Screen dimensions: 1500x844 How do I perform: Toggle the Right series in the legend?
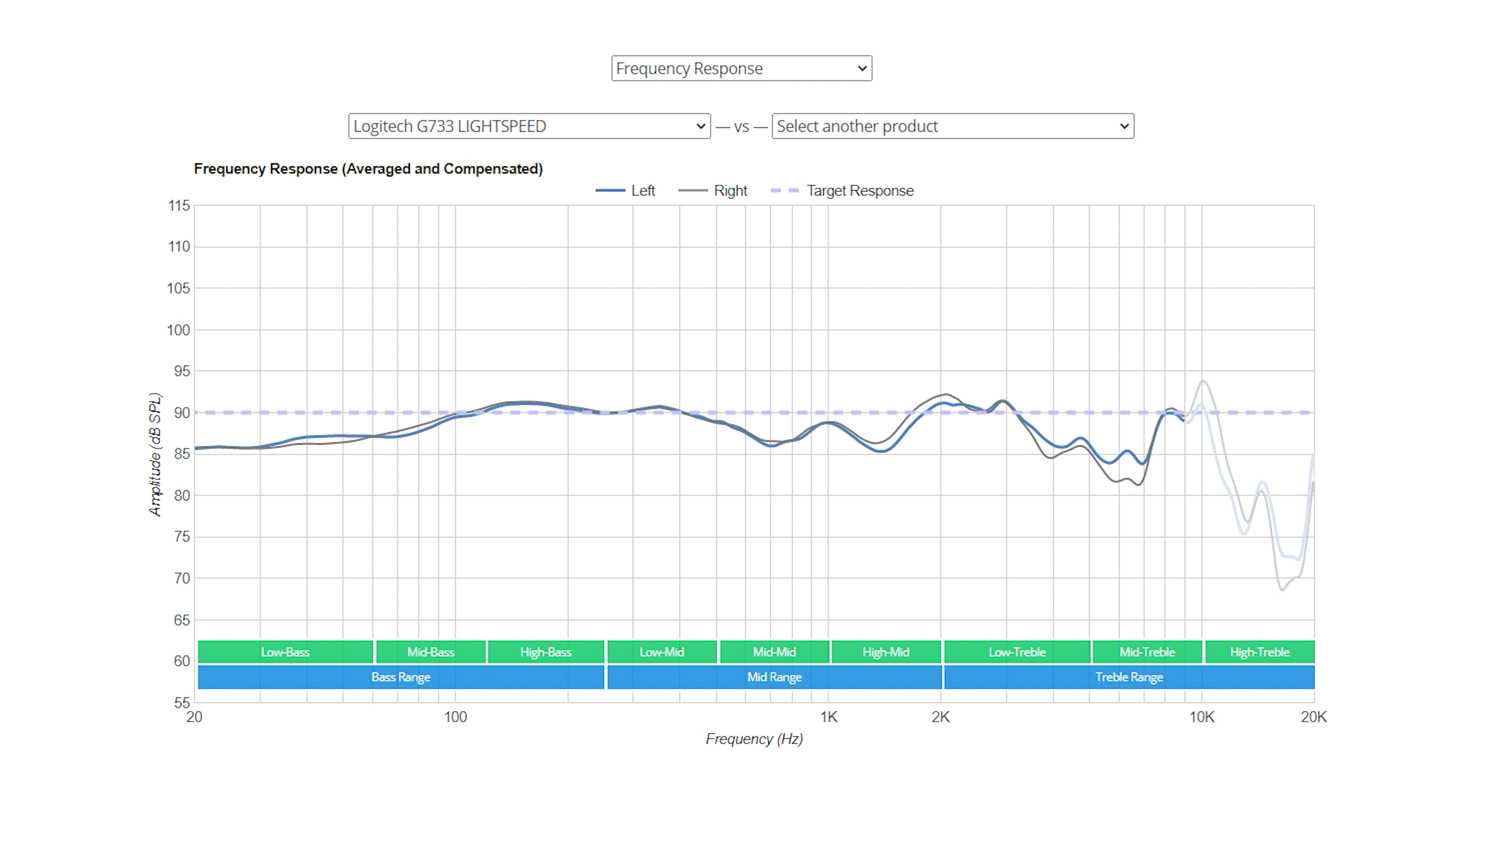tap(714, 191)
